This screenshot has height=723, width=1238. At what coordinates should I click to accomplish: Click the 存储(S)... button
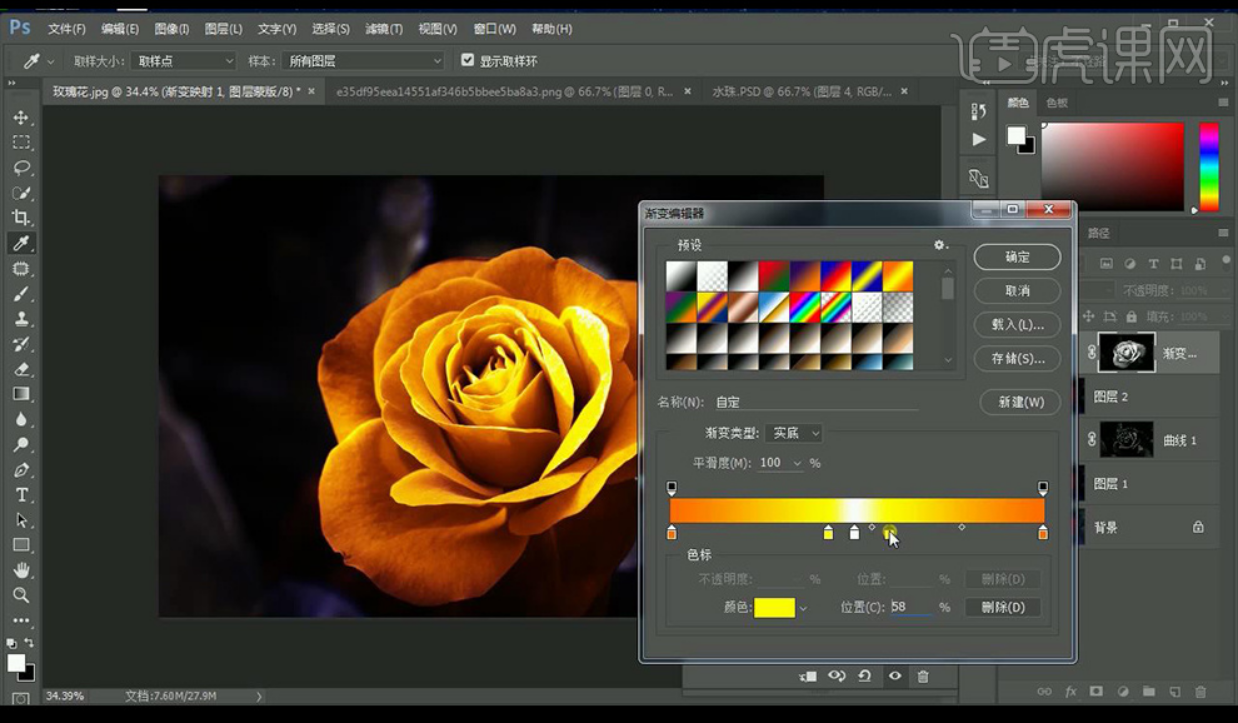click(1017, 358)
